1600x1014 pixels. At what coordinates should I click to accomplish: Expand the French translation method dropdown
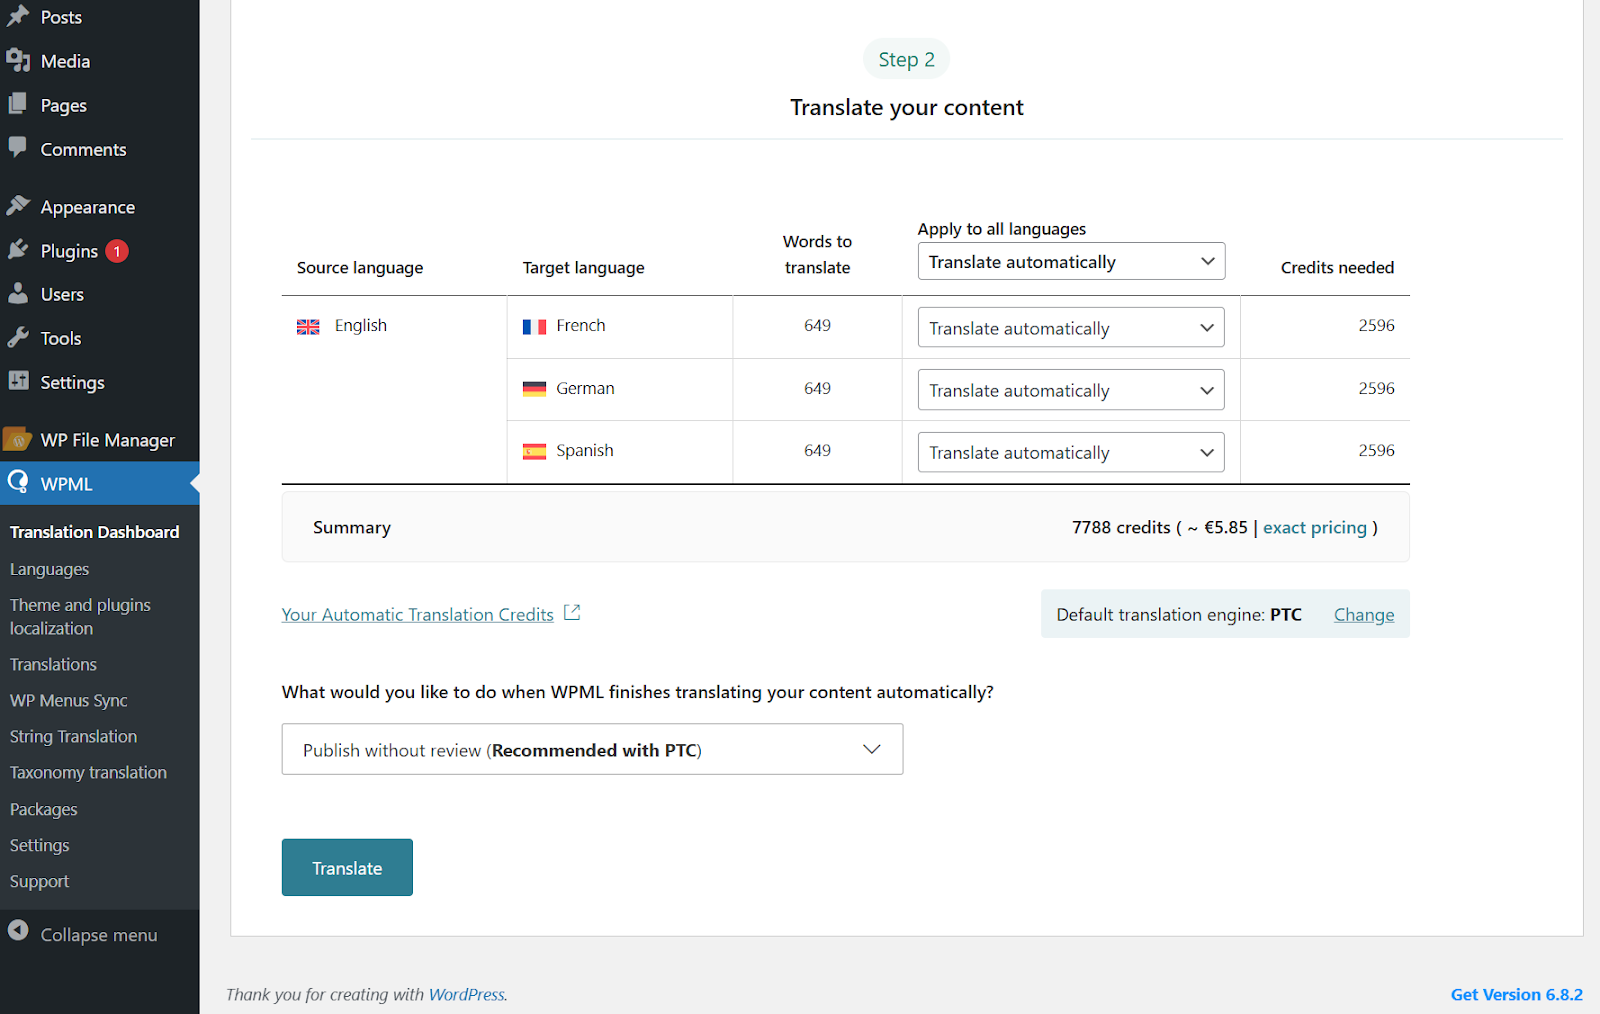[x=1070, y=328]
